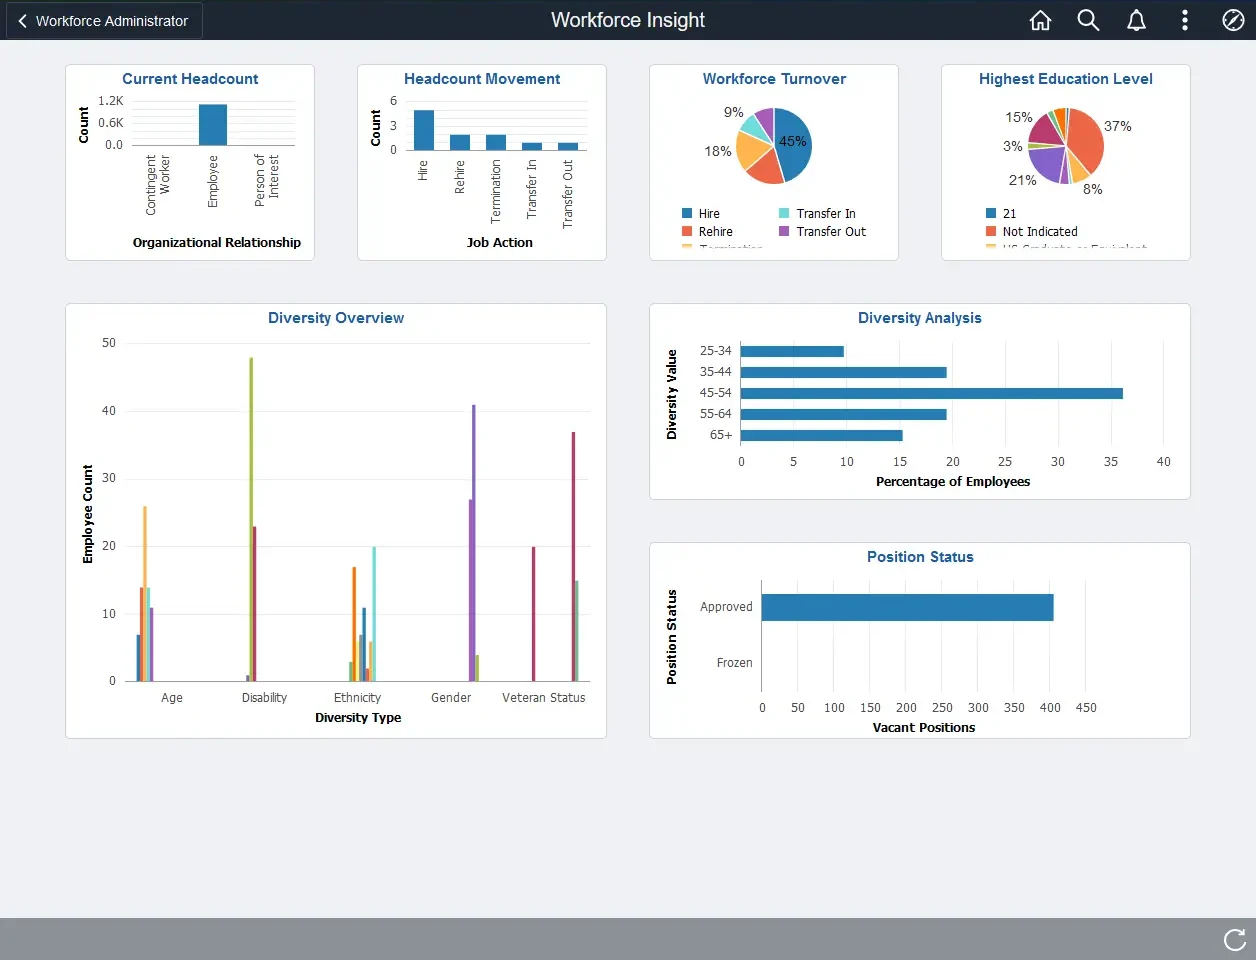Open the Position Status chart title

point(920,557)
